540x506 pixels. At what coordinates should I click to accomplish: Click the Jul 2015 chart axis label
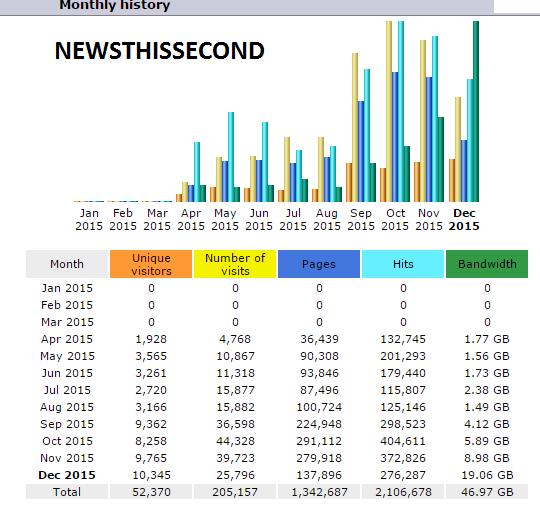point(293,220)
